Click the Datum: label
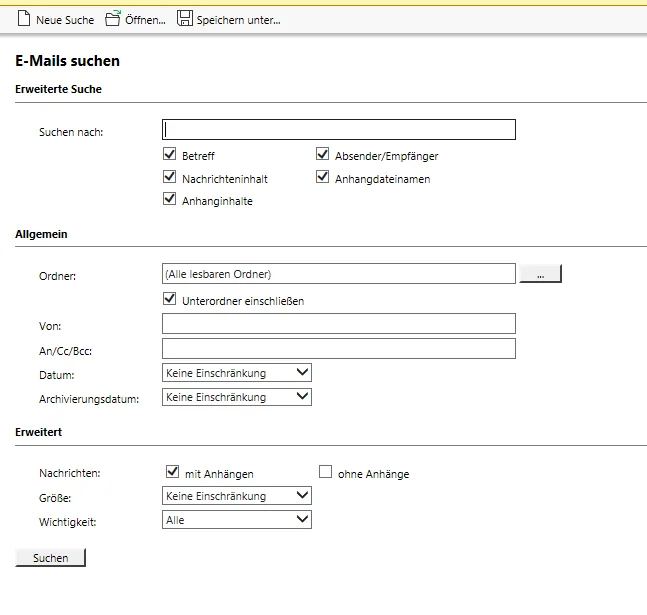The image size is (647, 615). click(x=57, y=375)
